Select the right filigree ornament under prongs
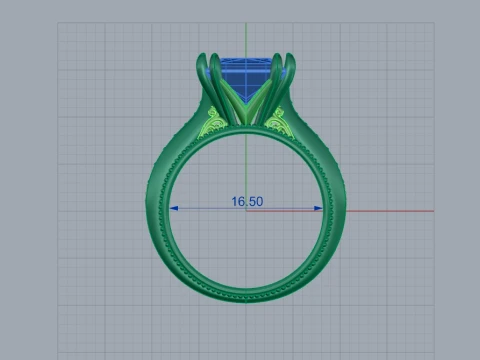This screenshot has width=480, height=360. [279, 123]
